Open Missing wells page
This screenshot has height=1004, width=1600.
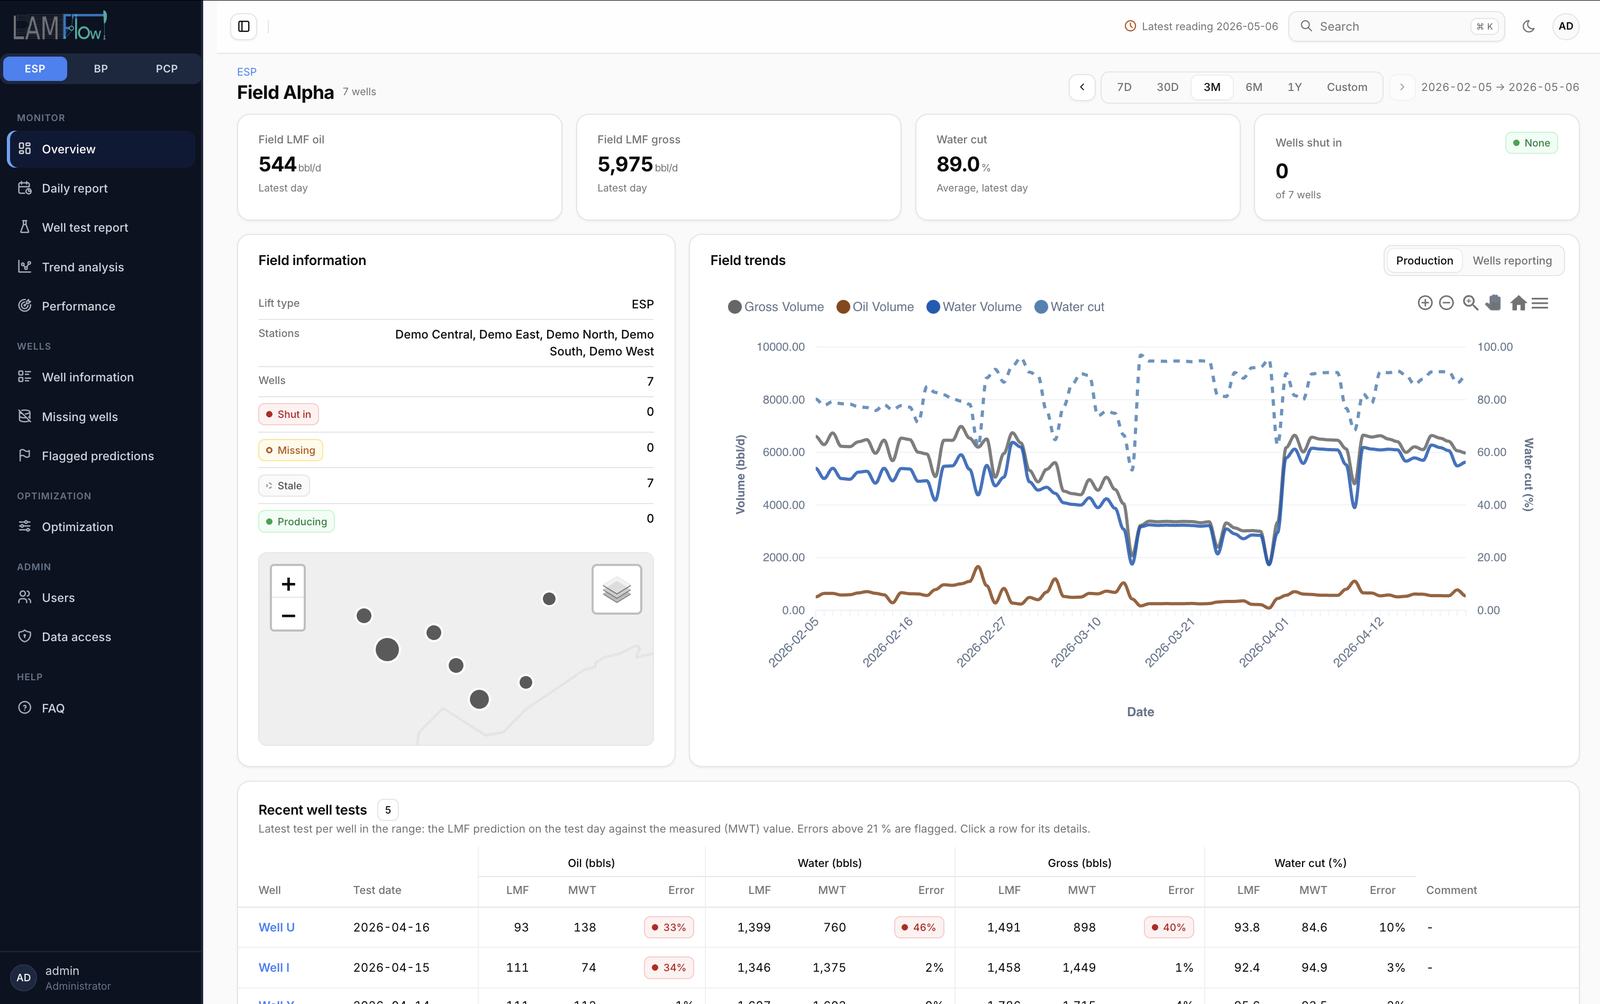pyautogui.click(x=101, y=417)
